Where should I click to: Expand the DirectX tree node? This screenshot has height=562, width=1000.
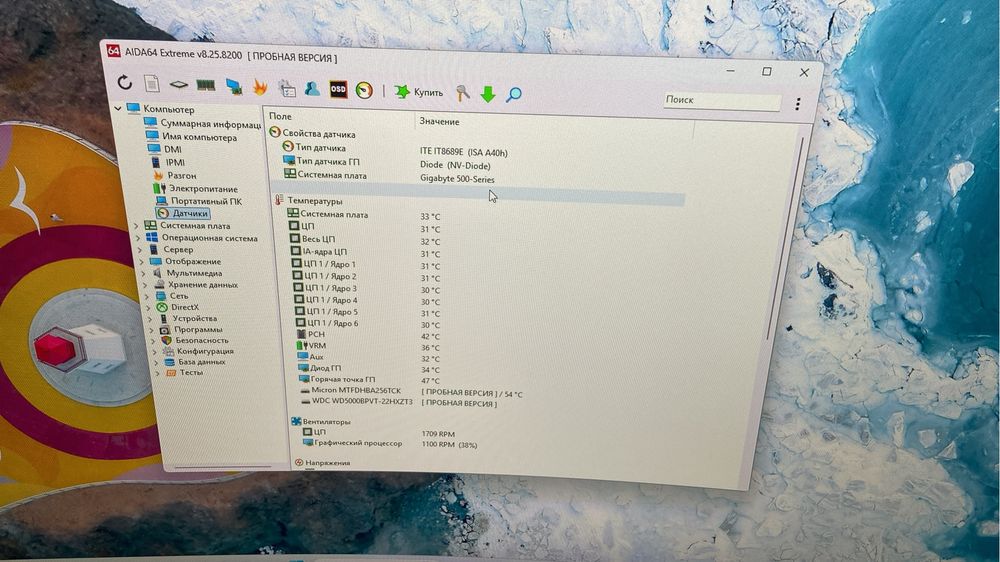point(149,307)
